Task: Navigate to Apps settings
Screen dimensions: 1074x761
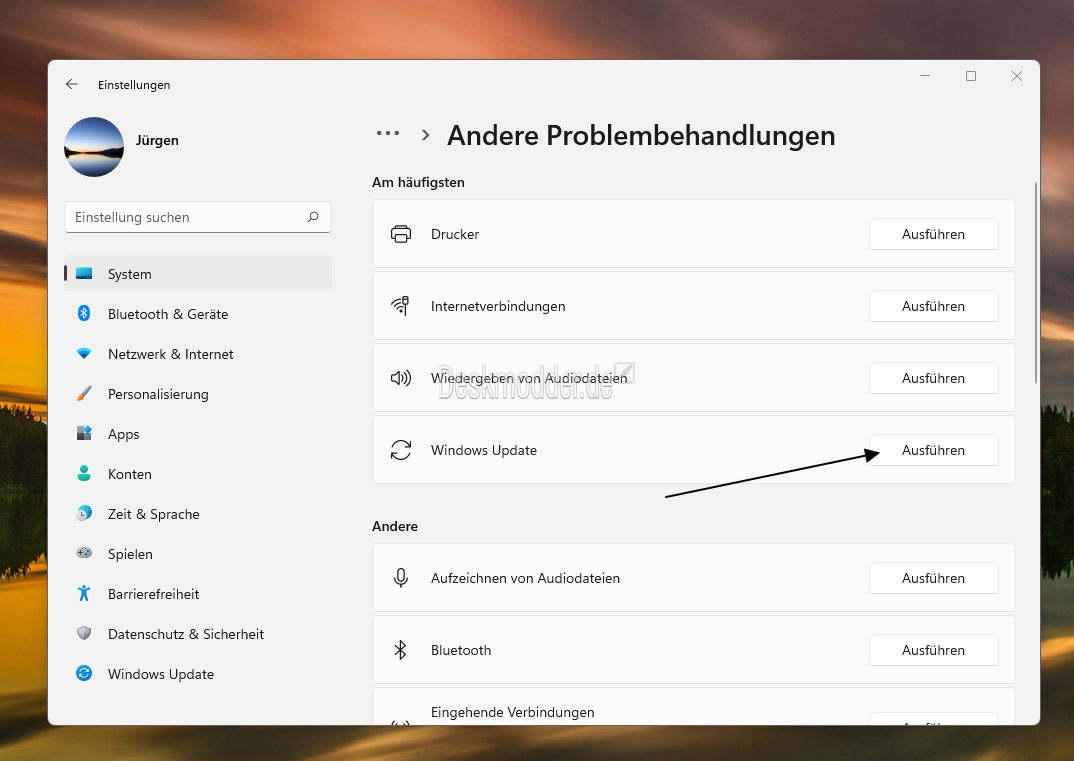Action: (198, 434)
